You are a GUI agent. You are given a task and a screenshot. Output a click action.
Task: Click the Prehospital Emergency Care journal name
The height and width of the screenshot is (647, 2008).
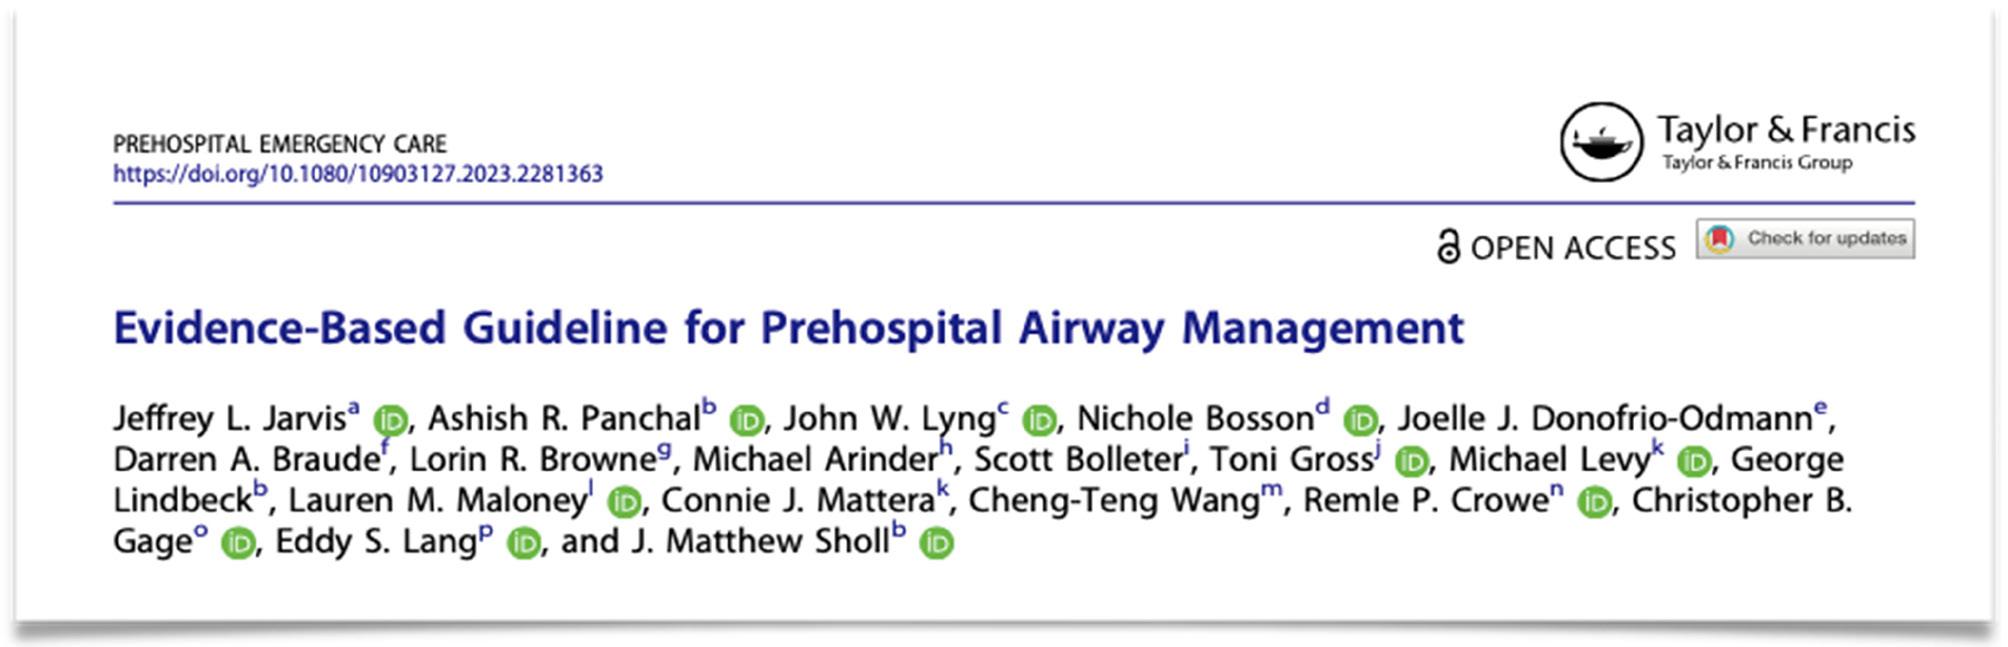(280, 144)
